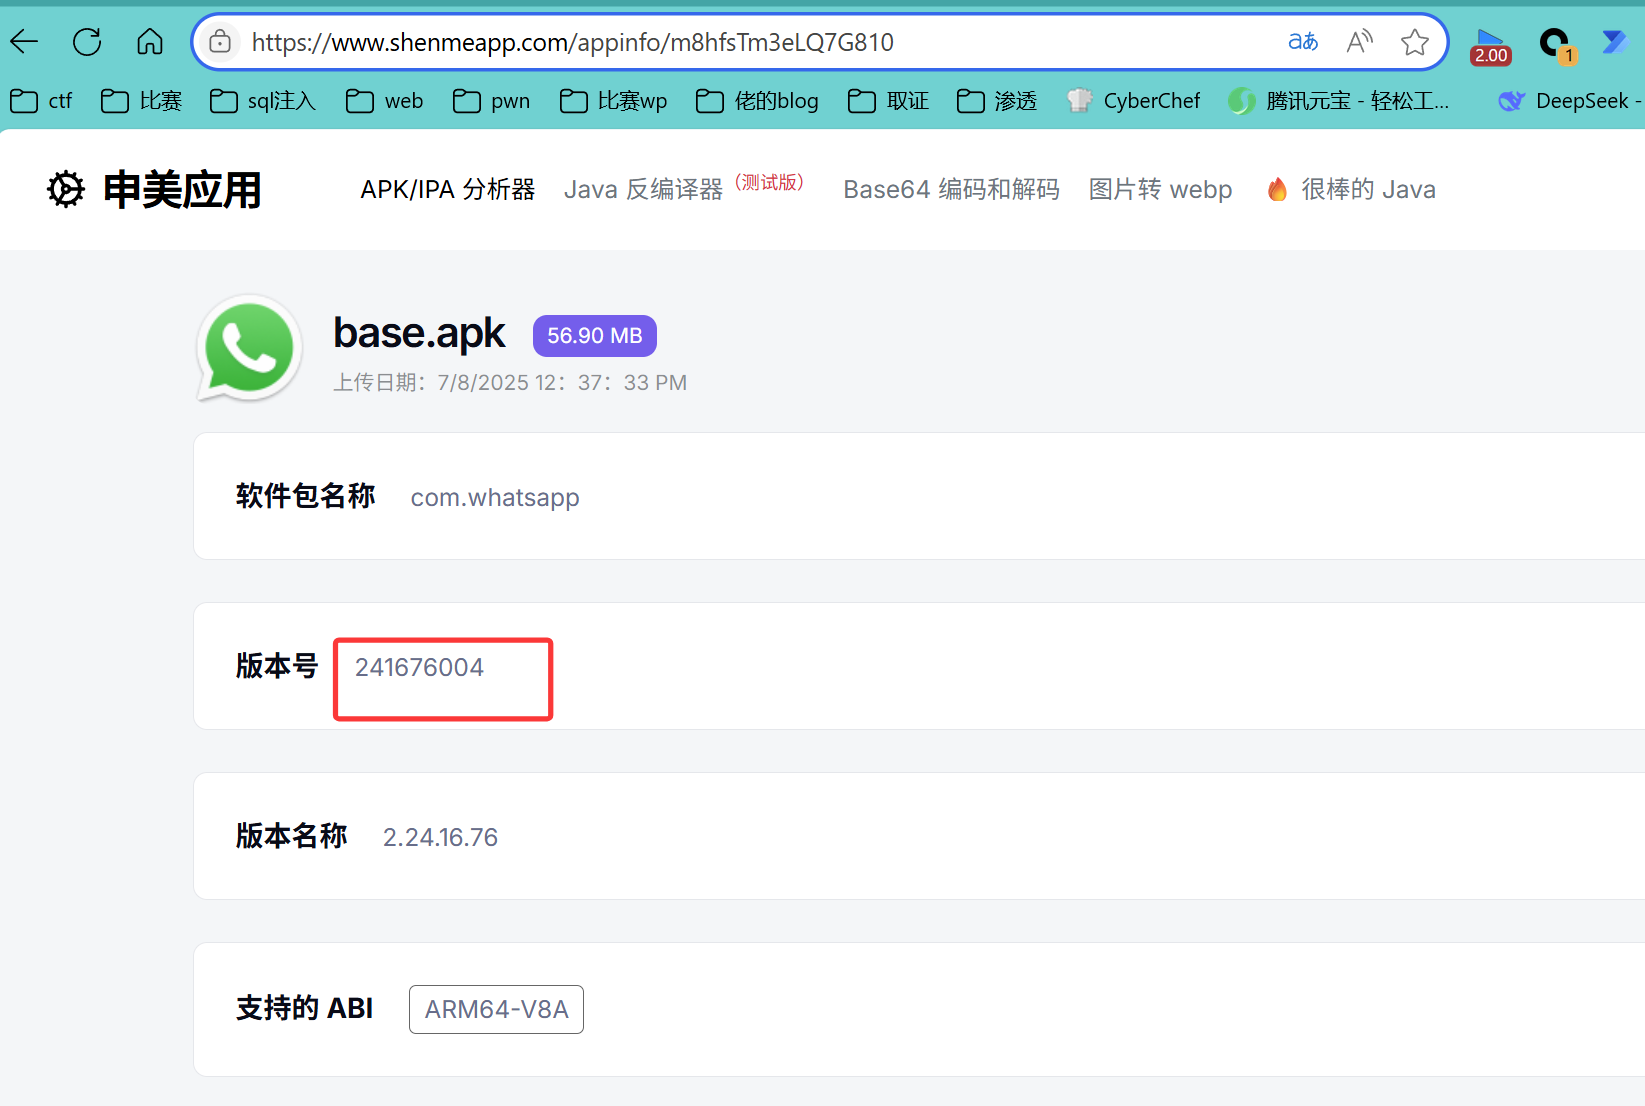Open Base64 编码和解码 nav item

[952, 189]
